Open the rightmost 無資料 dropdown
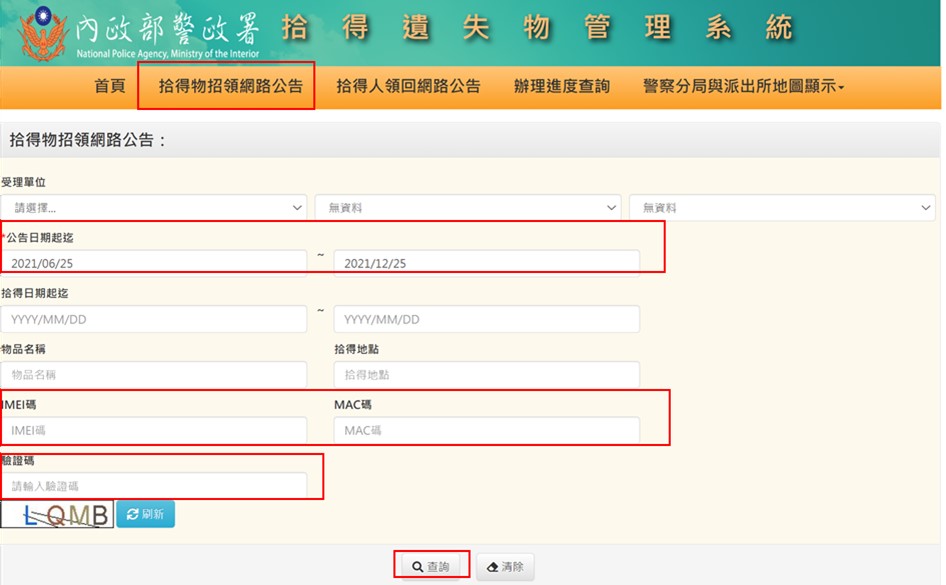 (x=783, y=207)
